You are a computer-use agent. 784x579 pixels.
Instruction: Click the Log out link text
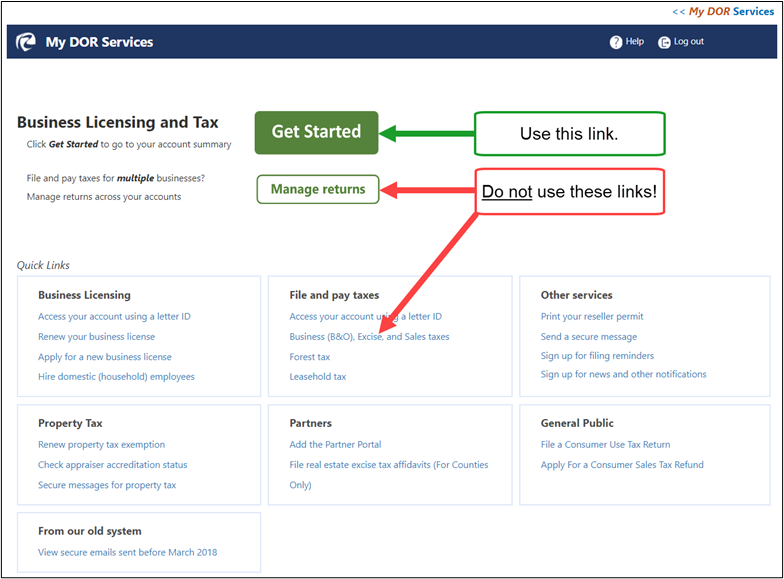[x=688, y=42]
